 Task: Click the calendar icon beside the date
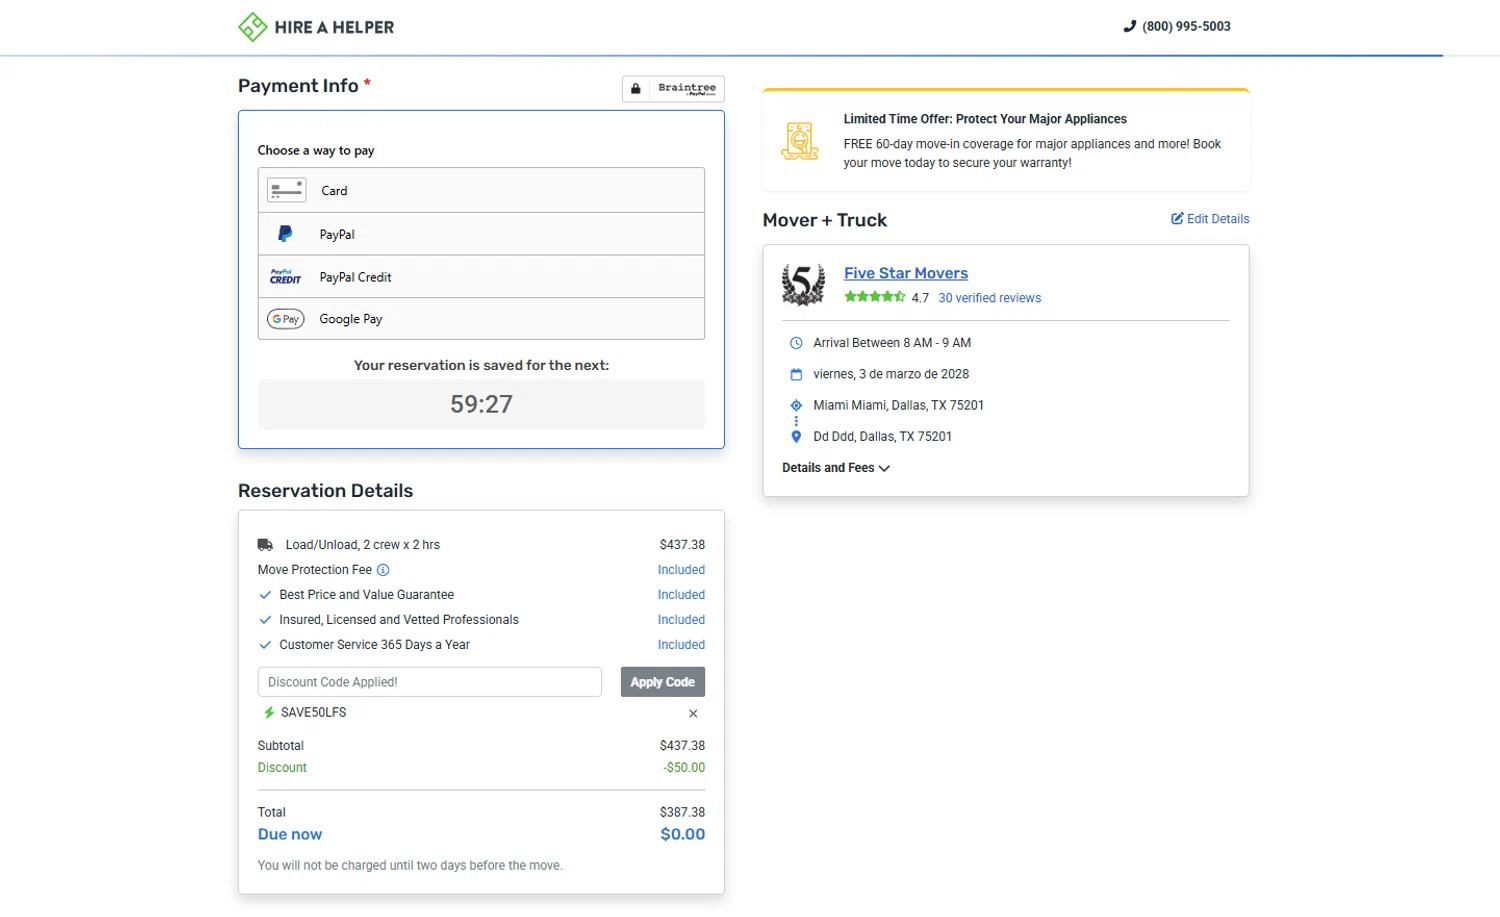tap(796, 374)
